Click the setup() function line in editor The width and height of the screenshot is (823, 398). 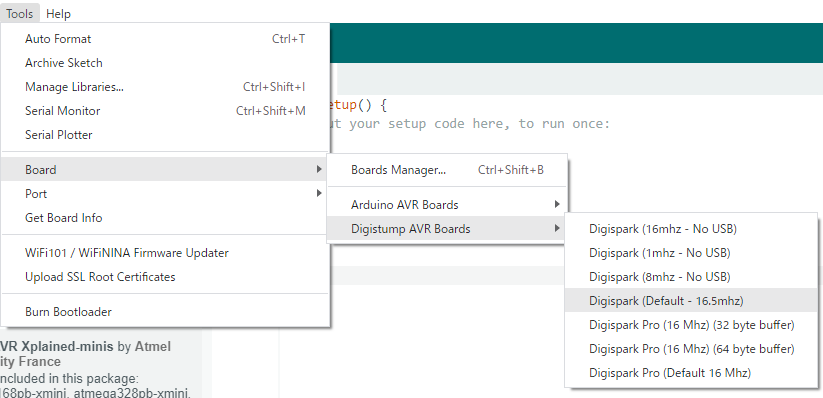pyautogui.click(x=358, y=105)
